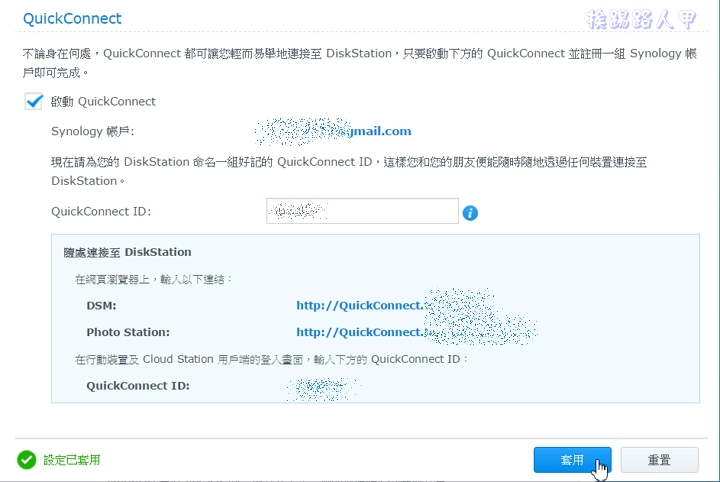
Task: Click the green 設定已套用 status checkmark icon
Action: (27, 460)
